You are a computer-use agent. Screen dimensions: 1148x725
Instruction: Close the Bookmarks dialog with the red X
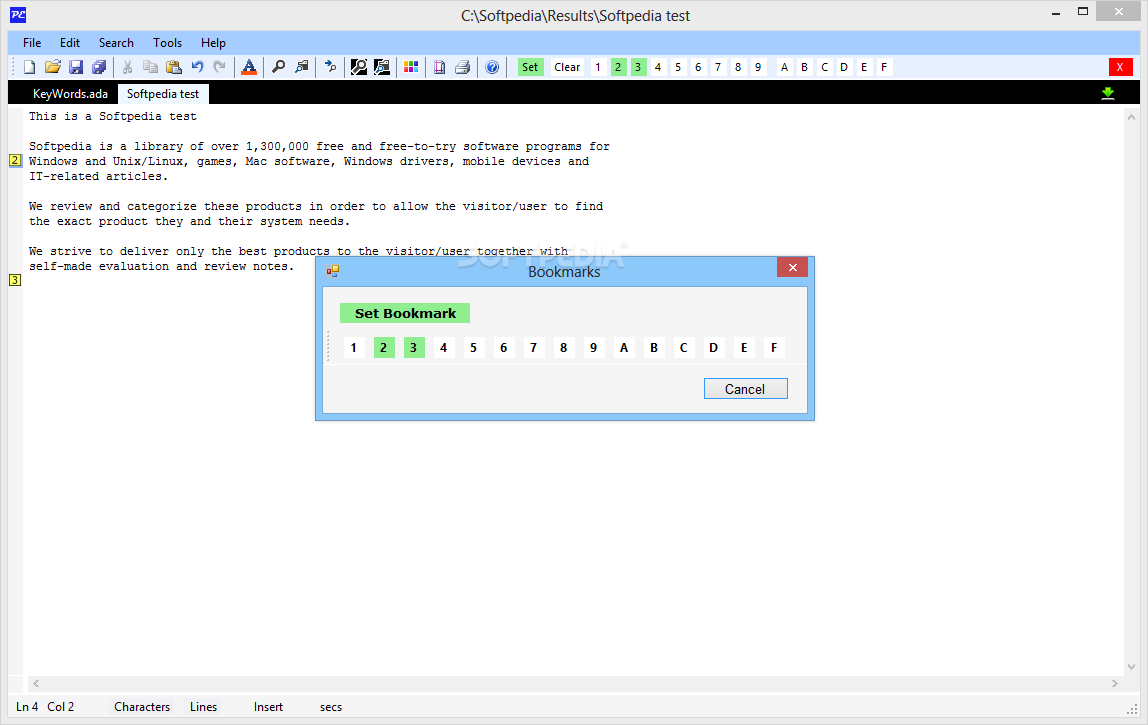point(793,267)
